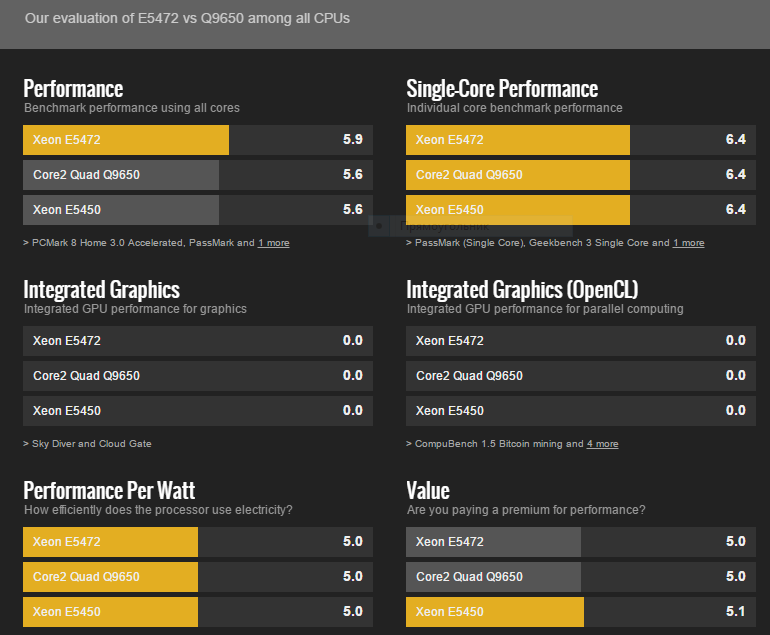Image resolution: width=770 pixels, height=635 pixels.
Task: Select Core2 Quad Q9650 row in Integrated Graphics
Action: click(198, 376)
